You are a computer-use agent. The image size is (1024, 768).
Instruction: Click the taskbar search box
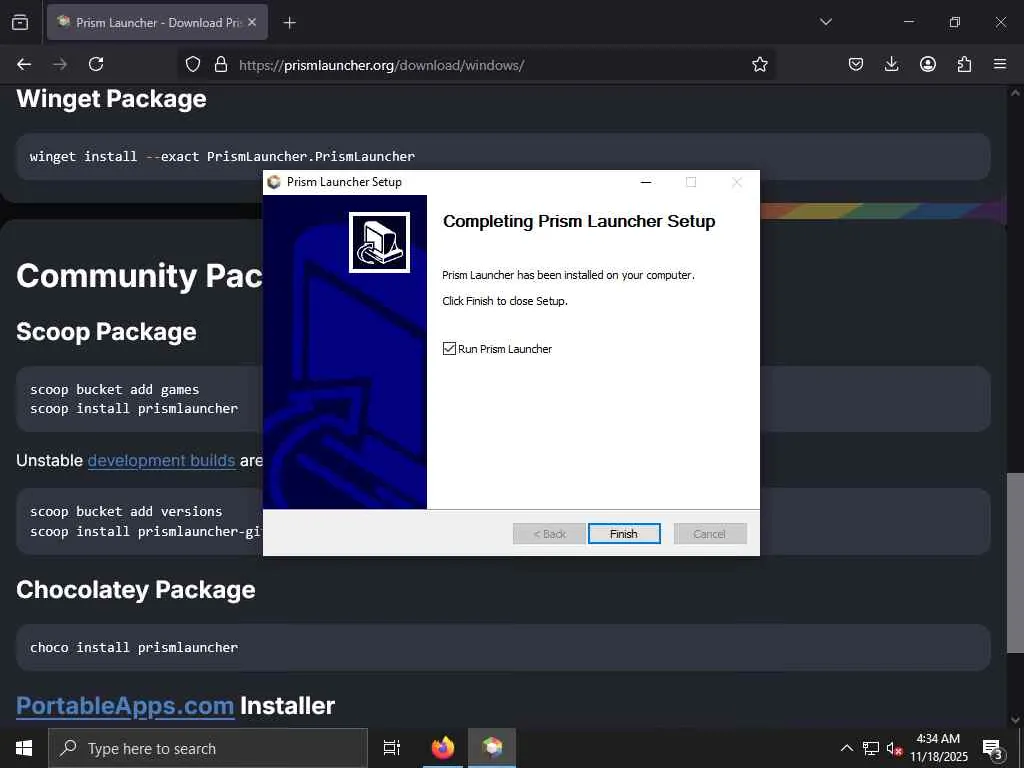click(208, 748)
